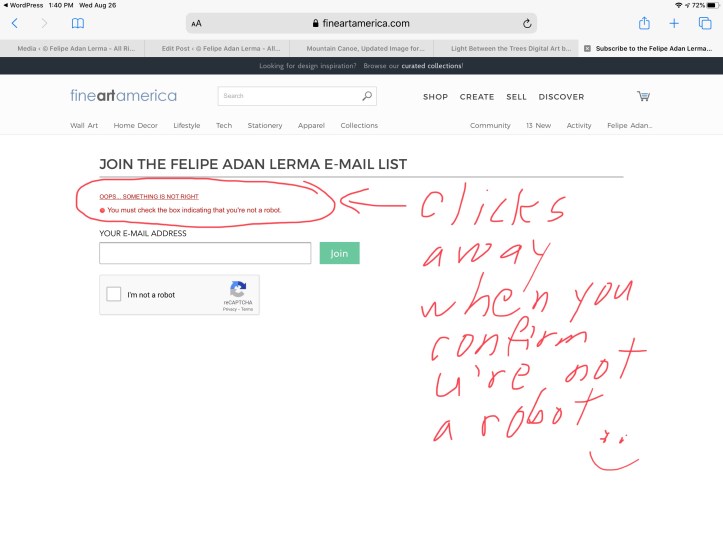Open the Safari share sheet icon
Screen dimensions: 723x541
pos(644,23)
